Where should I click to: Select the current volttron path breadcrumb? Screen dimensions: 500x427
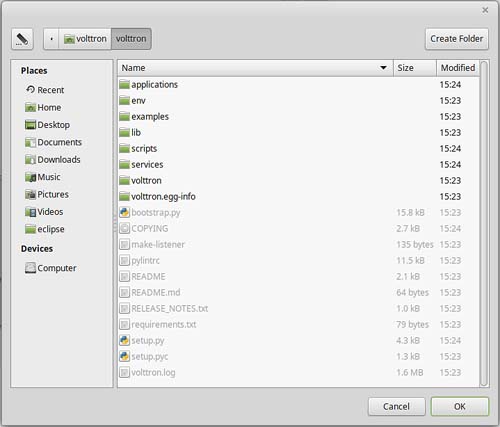[131, 39]
